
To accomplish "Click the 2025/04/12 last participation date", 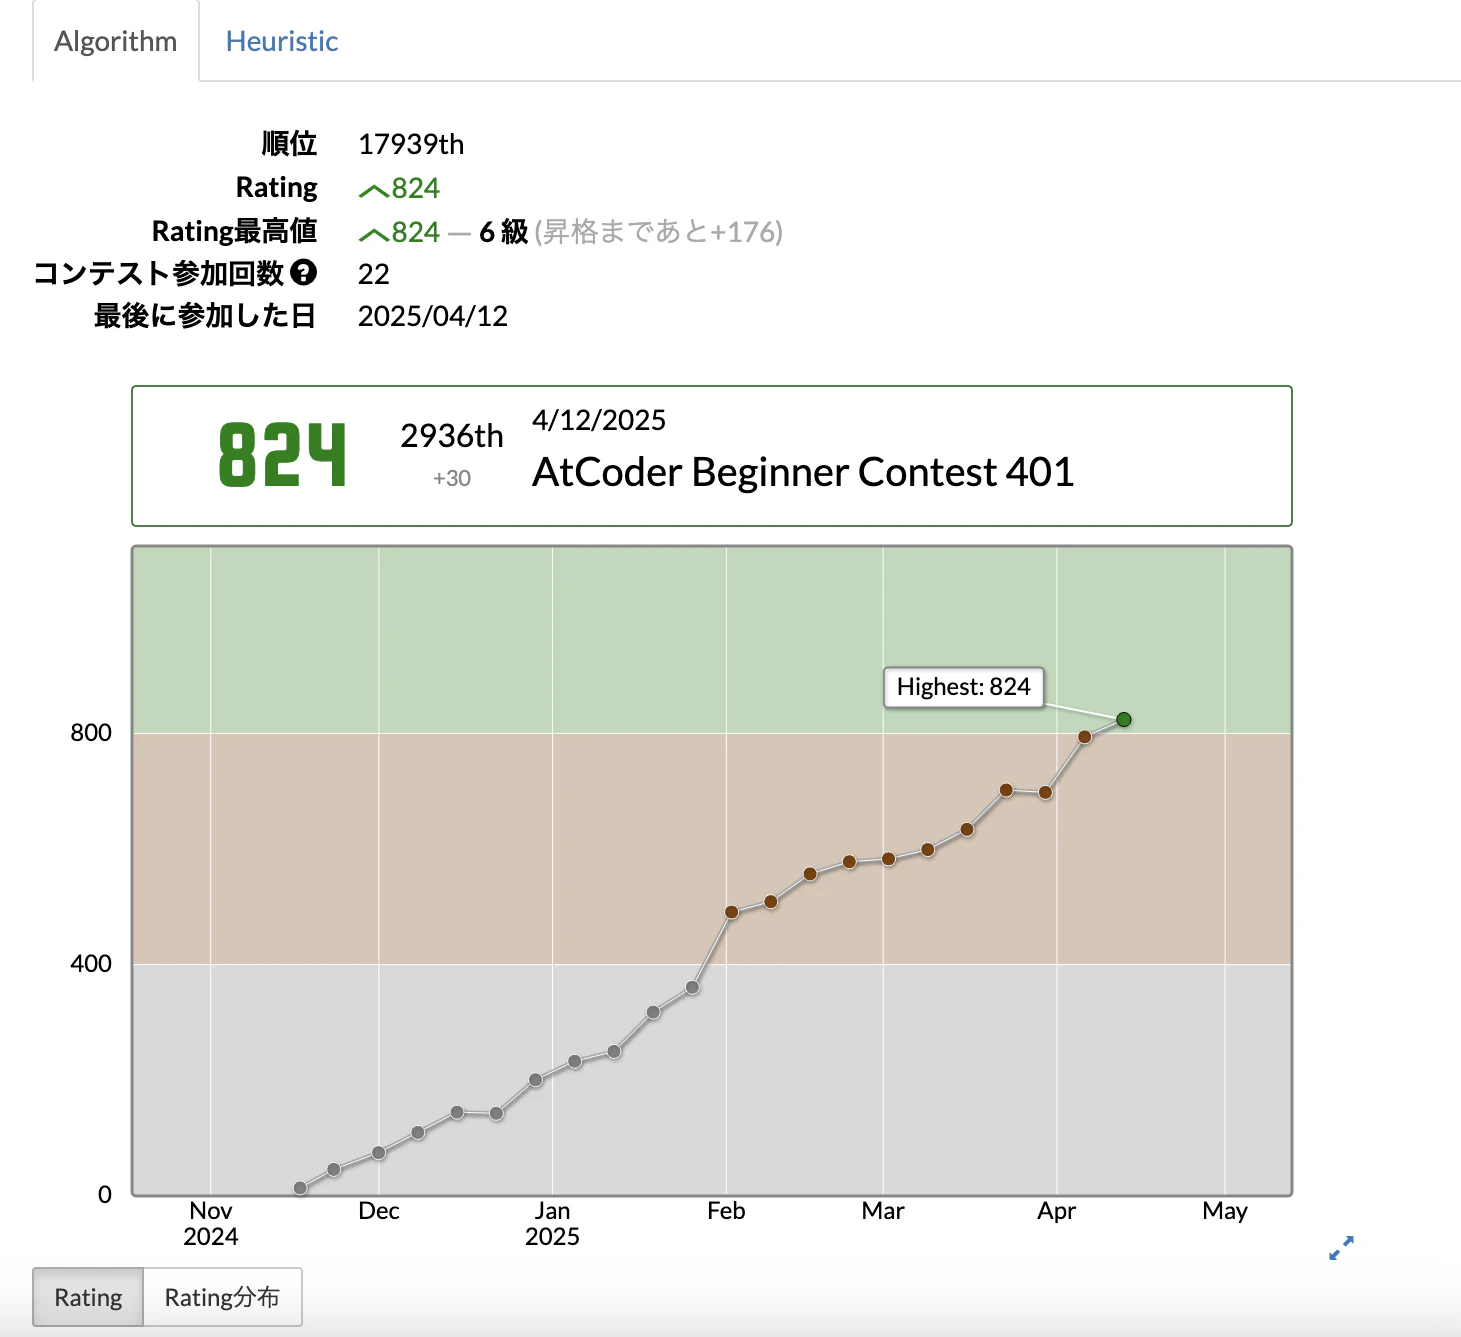I will [x=433, y=316].
